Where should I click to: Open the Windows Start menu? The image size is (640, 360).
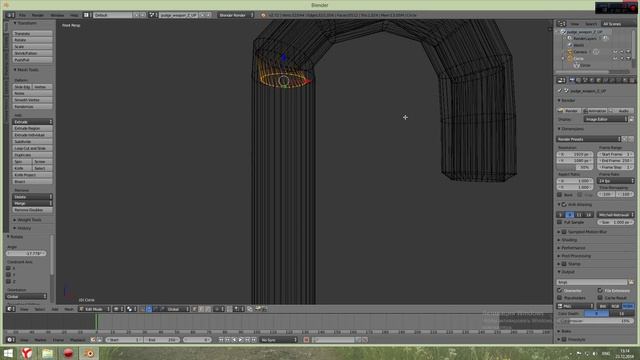[x=8, y=353]
